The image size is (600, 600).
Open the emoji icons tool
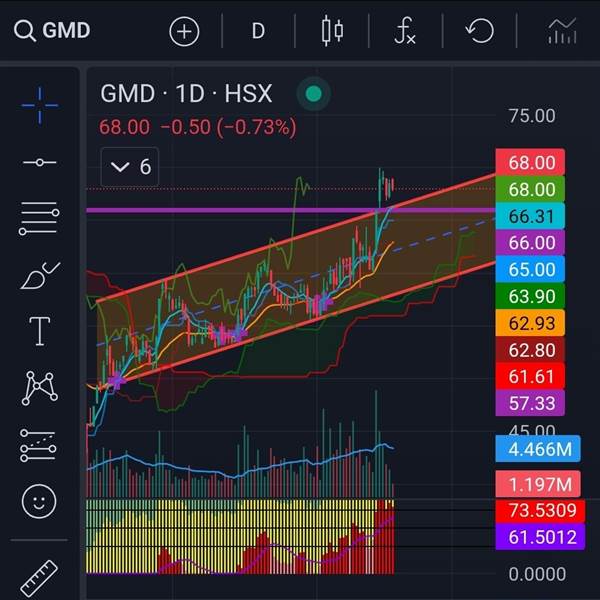click(39, 501)
